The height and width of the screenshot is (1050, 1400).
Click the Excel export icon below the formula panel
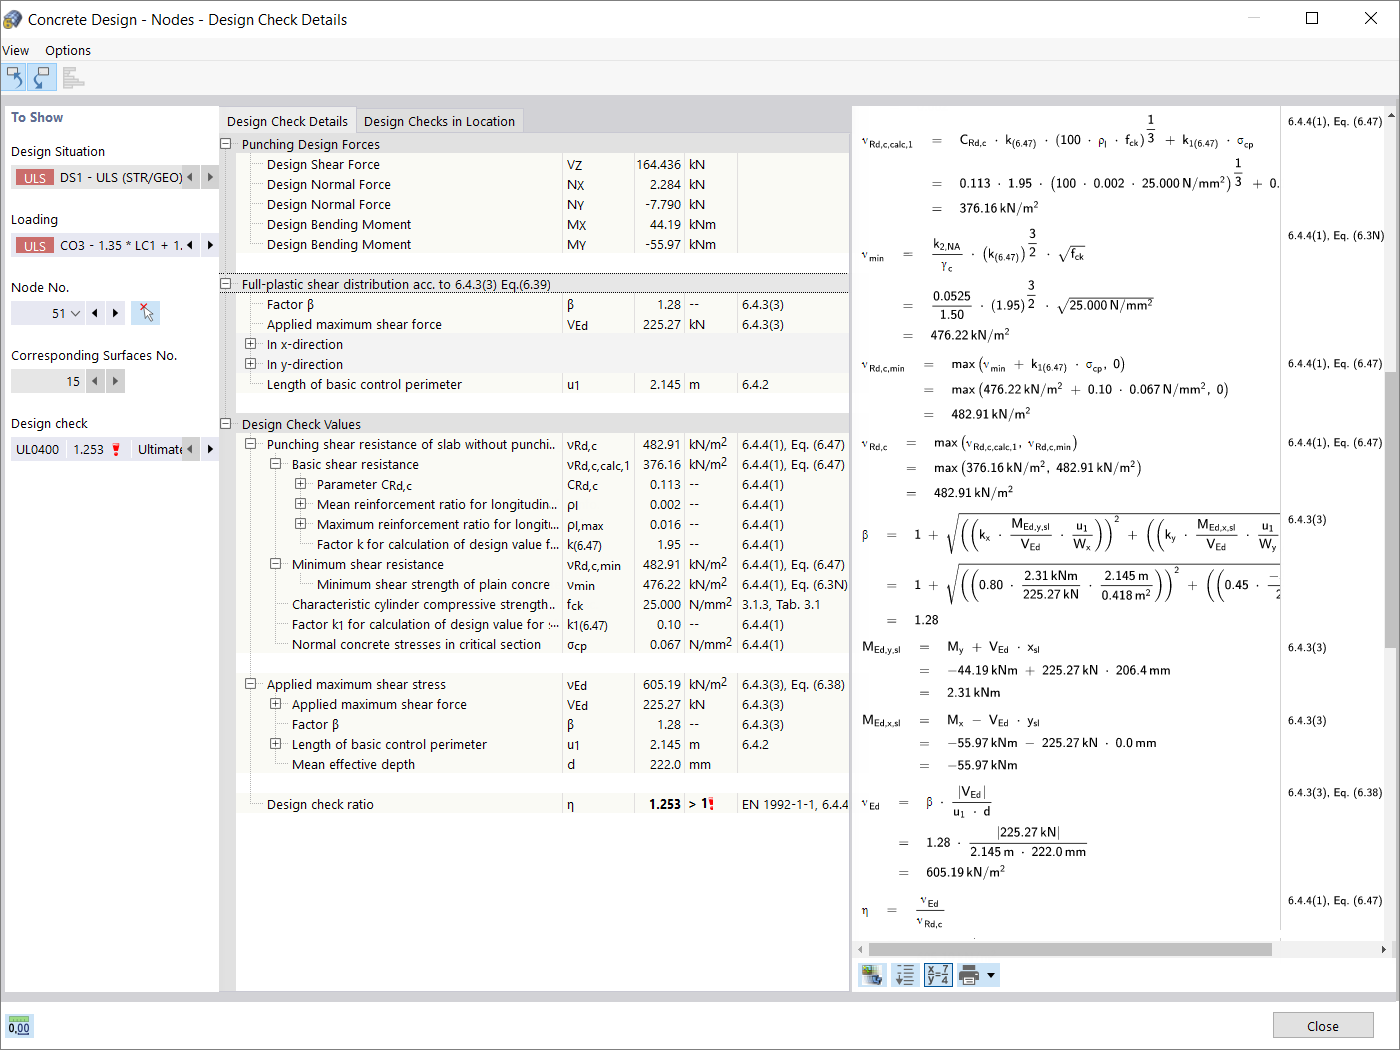873,975
